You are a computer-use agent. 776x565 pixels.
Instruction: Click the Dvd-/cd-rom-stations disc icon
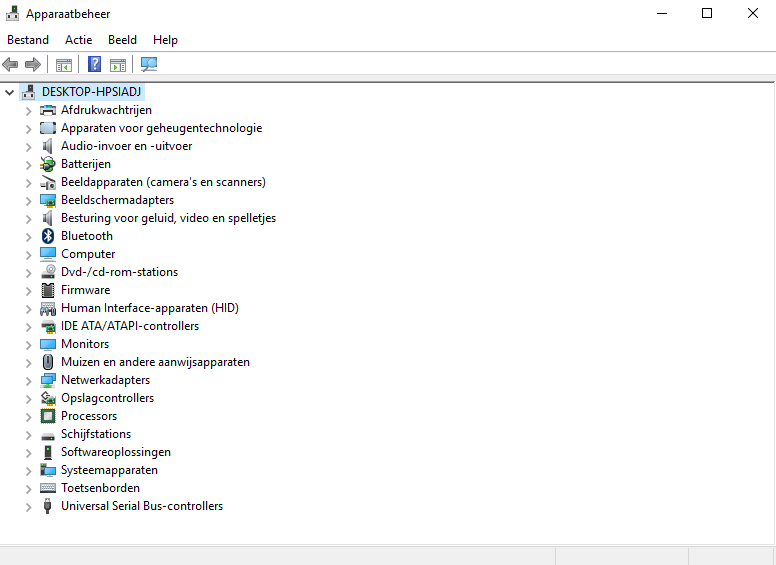pyautogui.click(x=48, y=272)
